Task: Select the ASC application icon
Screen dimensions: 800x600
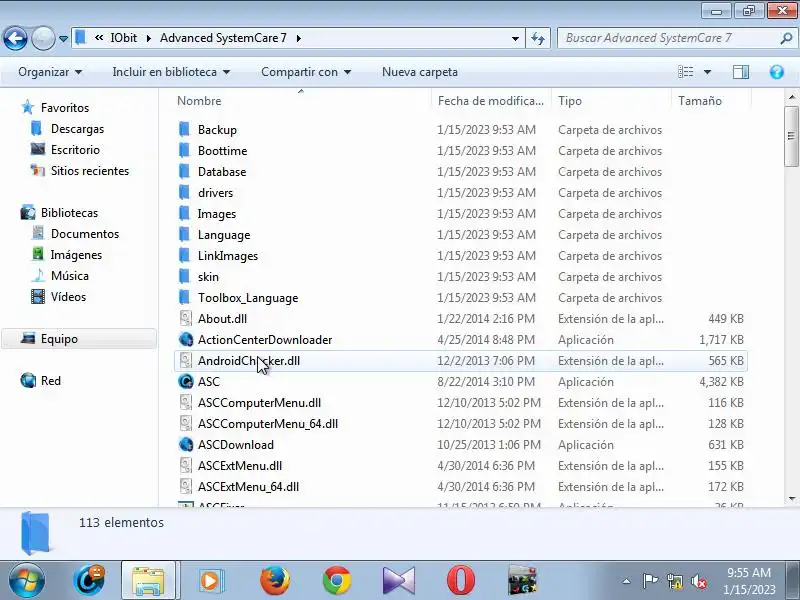Action: pyautogui.click(x=186, y=382)
